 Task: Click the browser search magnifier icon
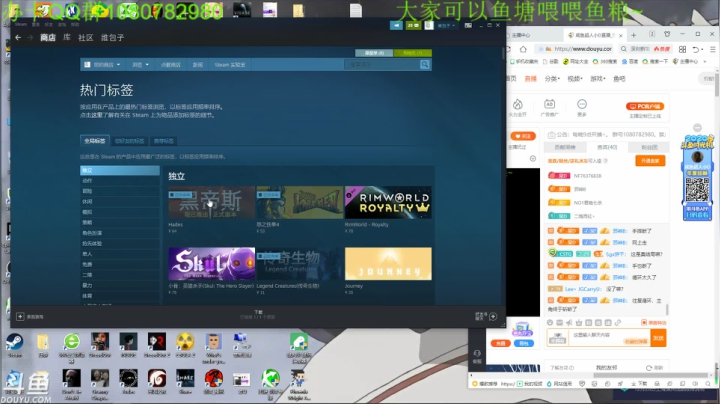(624, 49)
